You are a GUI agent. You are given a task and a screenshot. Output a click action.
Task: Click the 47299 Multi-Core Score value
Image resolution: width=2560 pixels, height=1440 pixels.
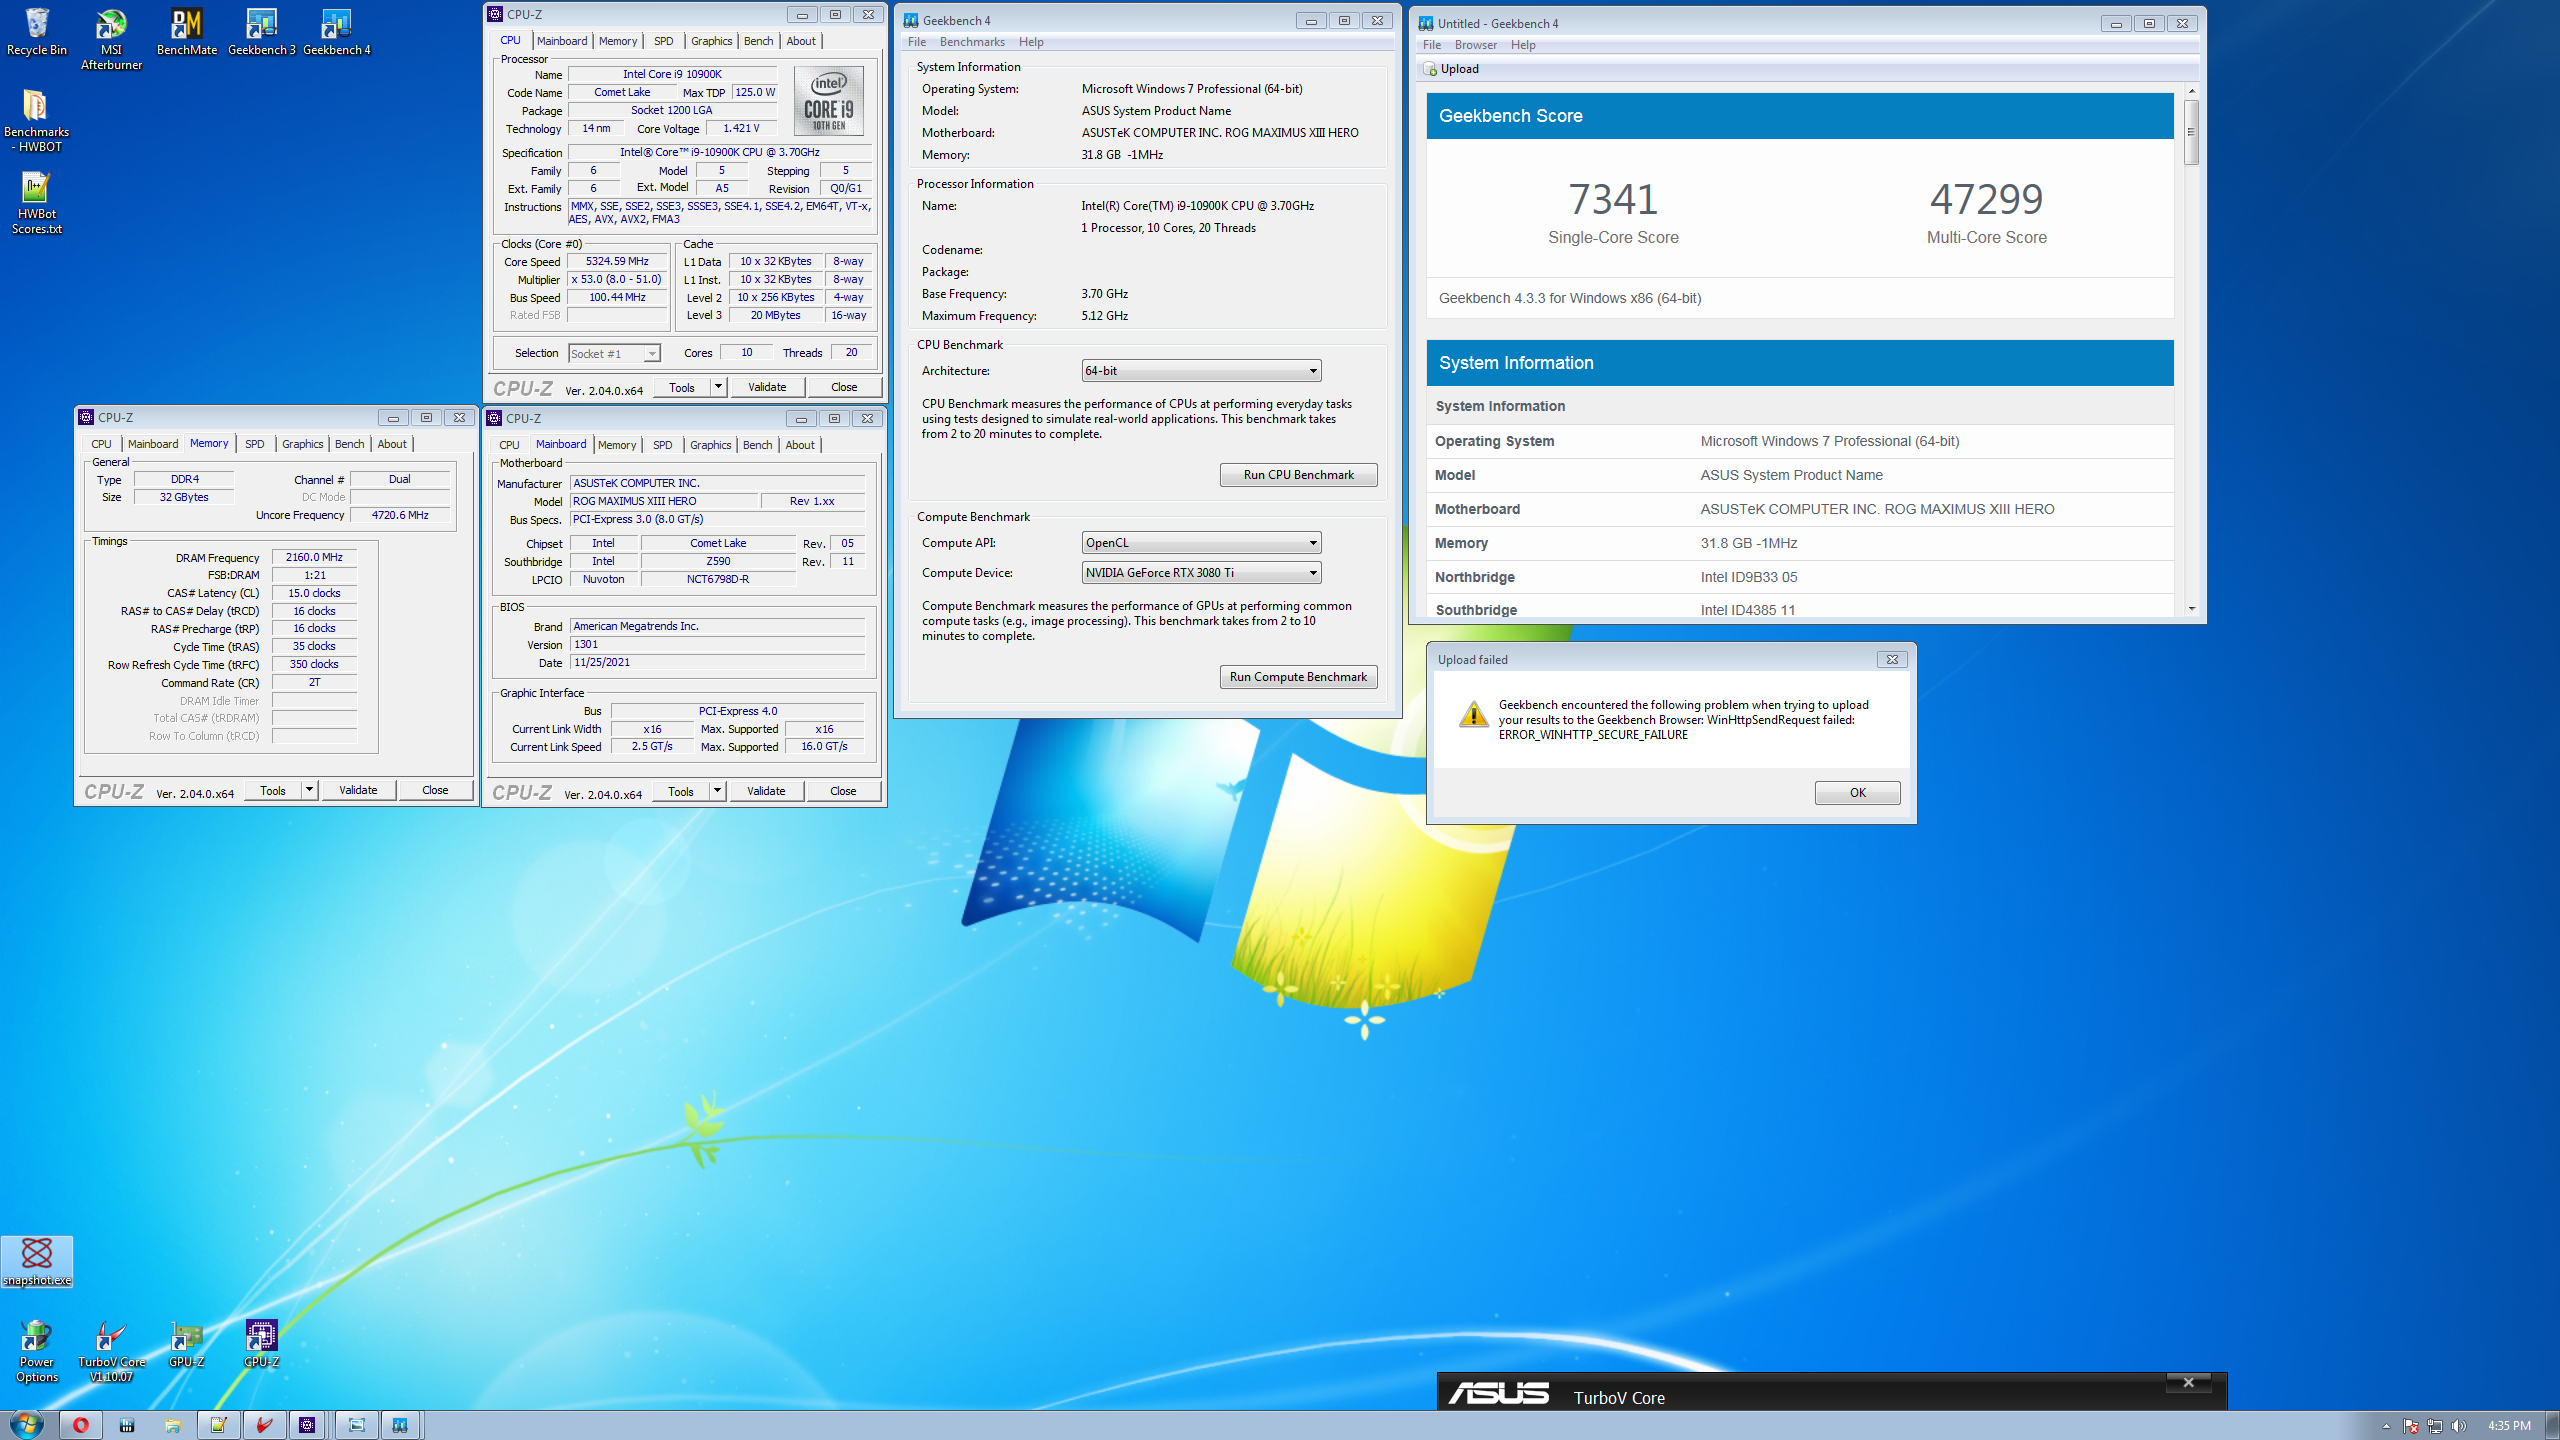click(1986, 199)
